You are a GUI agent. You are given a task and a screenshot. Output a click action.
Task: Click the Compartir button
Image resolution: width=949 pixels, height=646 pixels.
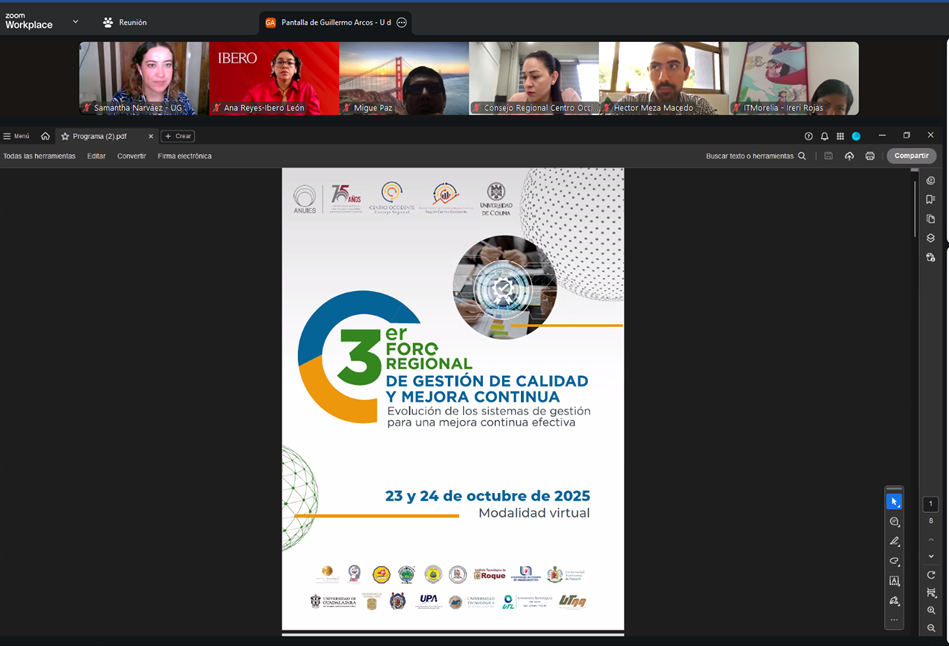(911, 156)
